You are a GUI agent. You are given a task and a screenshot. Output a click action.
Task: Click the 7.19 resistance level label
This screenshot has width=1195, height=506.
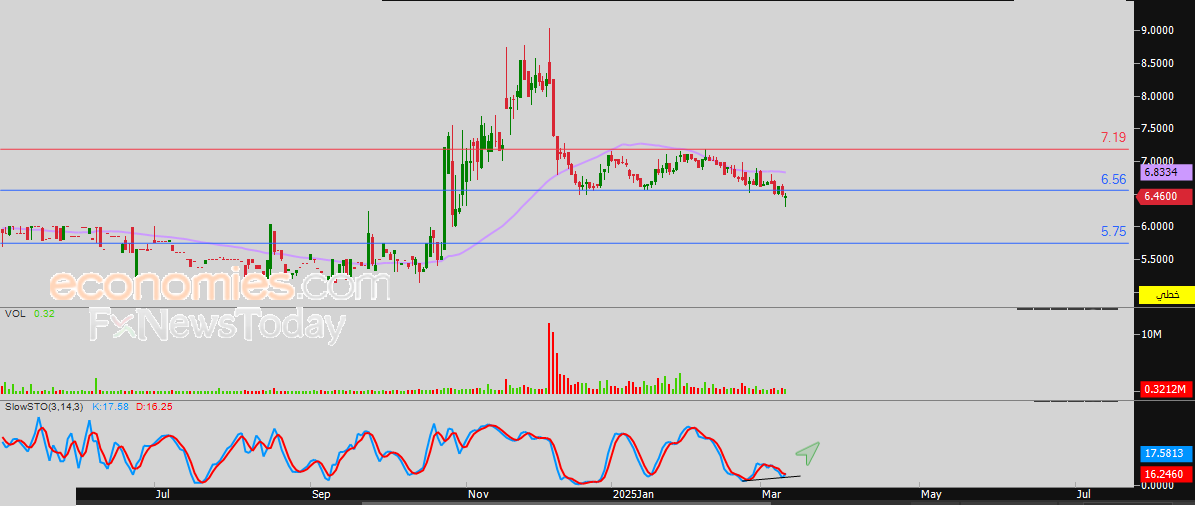click(1113, 137)
